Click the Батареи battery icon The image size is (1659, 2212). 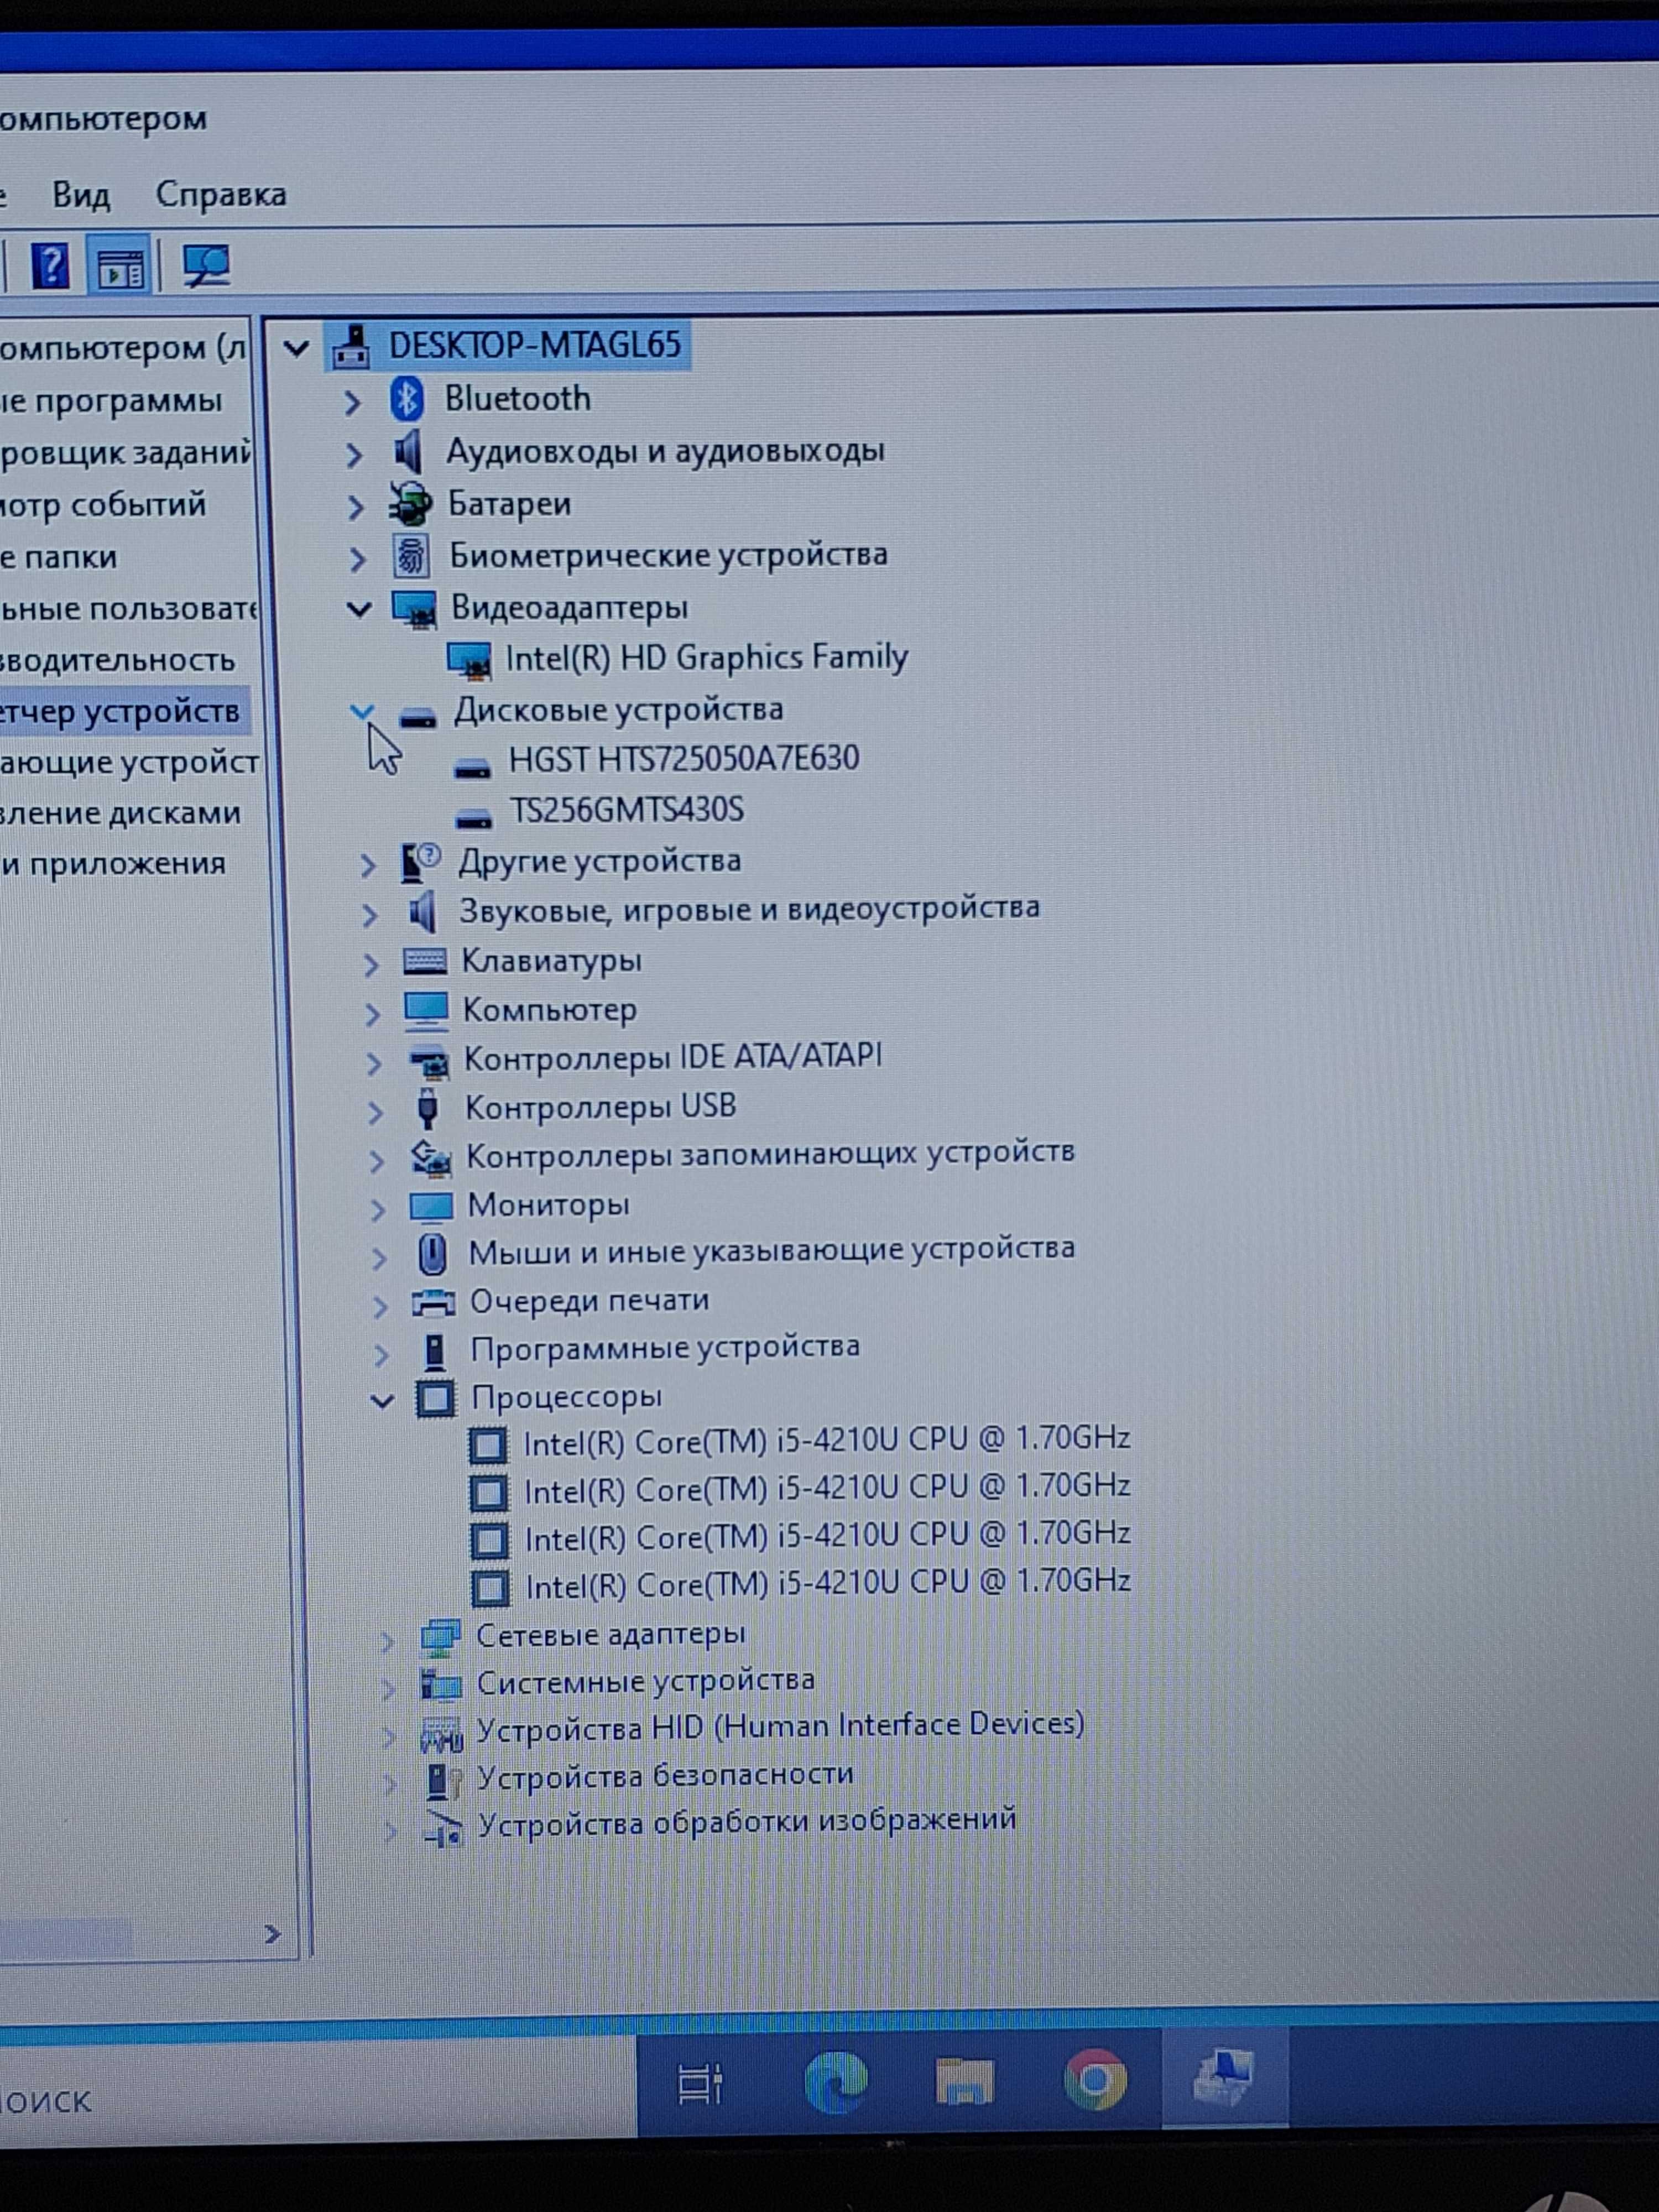[x=409, y=505]
